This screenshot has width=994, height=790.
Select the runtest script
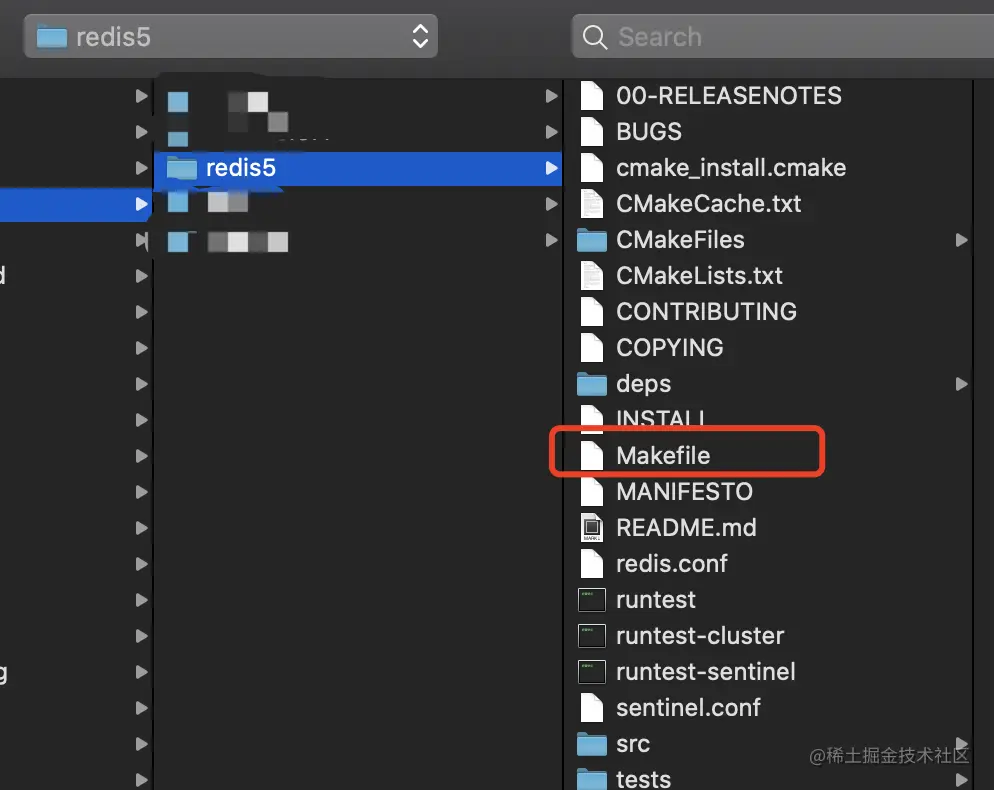tap(656, 600)
